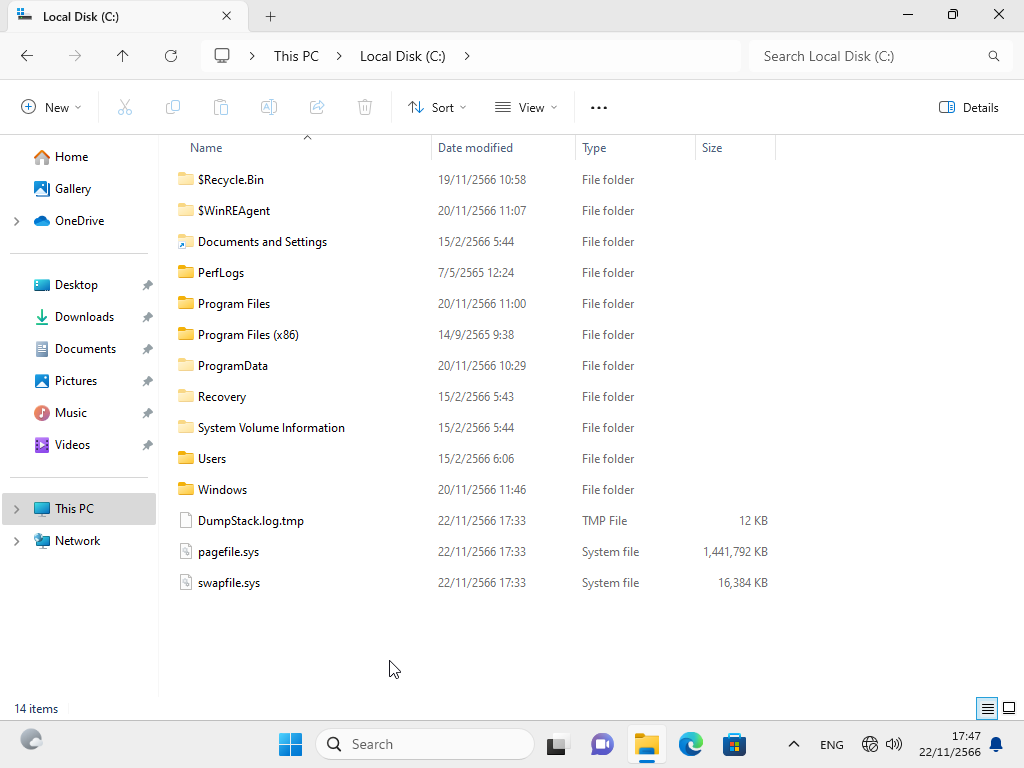
Task: Click the Up directory arrow
Action: pyautogui.click(x=123, y=56)
